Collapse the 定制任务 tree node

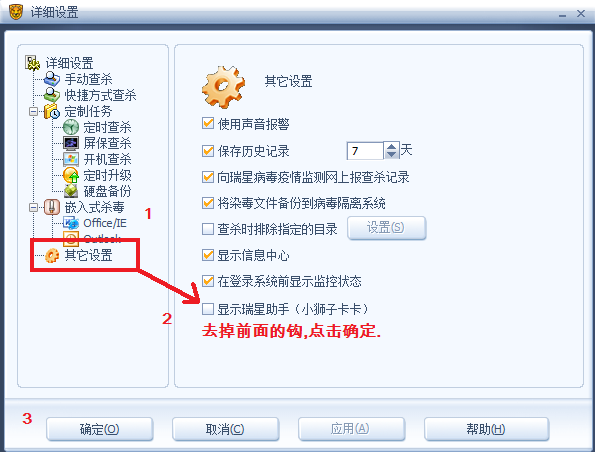[x=33, y=112]
